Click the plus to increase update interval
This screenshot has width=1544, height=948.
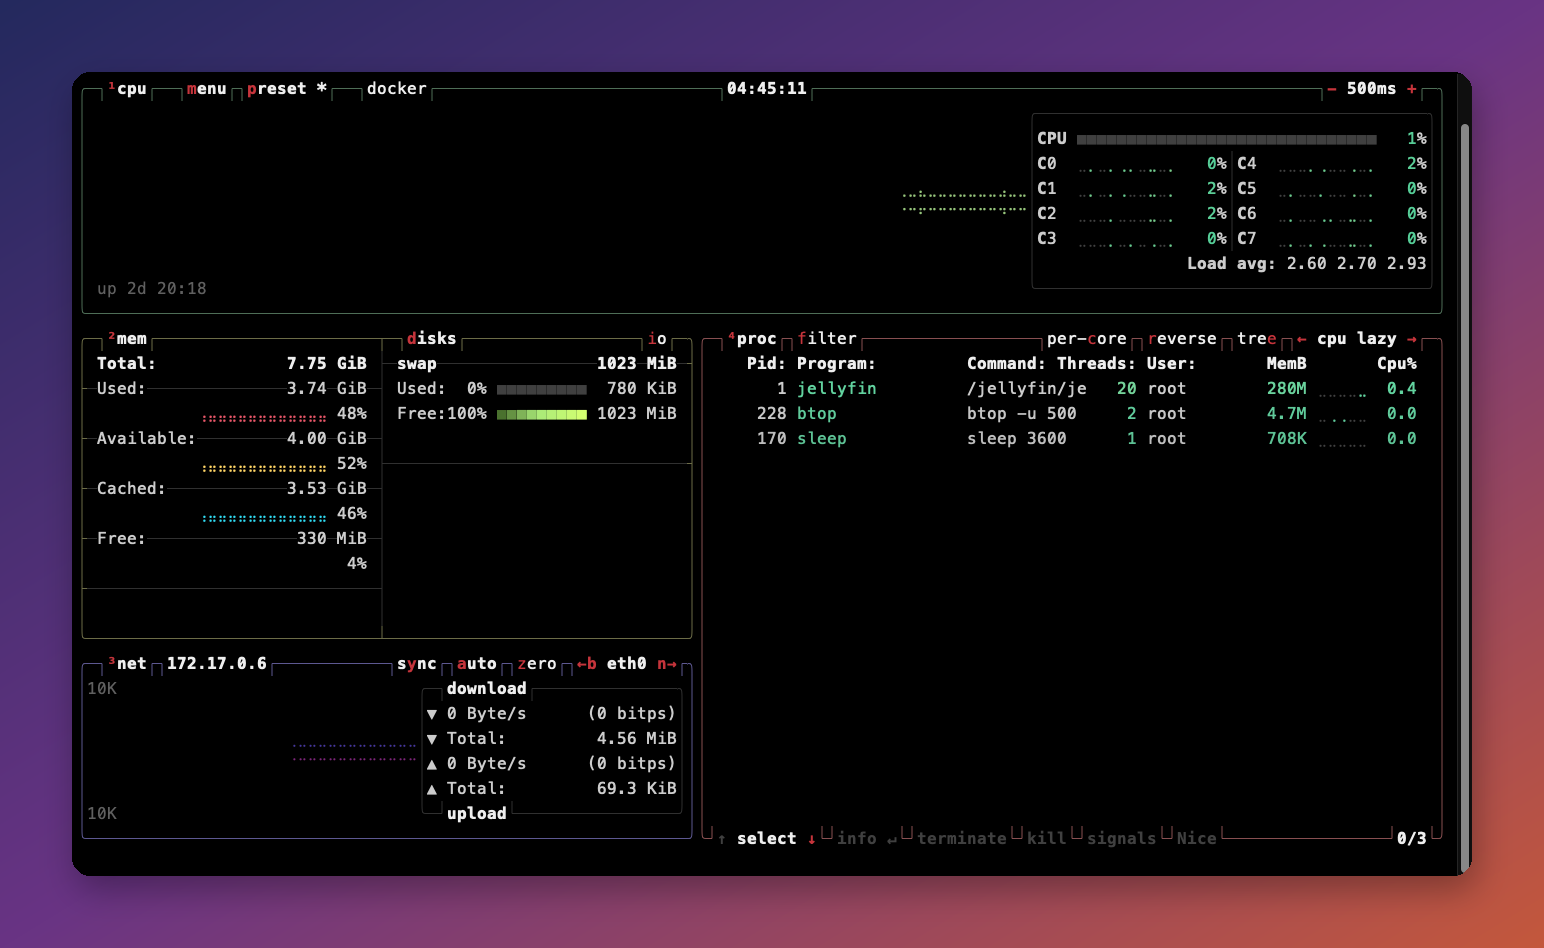1412,89
